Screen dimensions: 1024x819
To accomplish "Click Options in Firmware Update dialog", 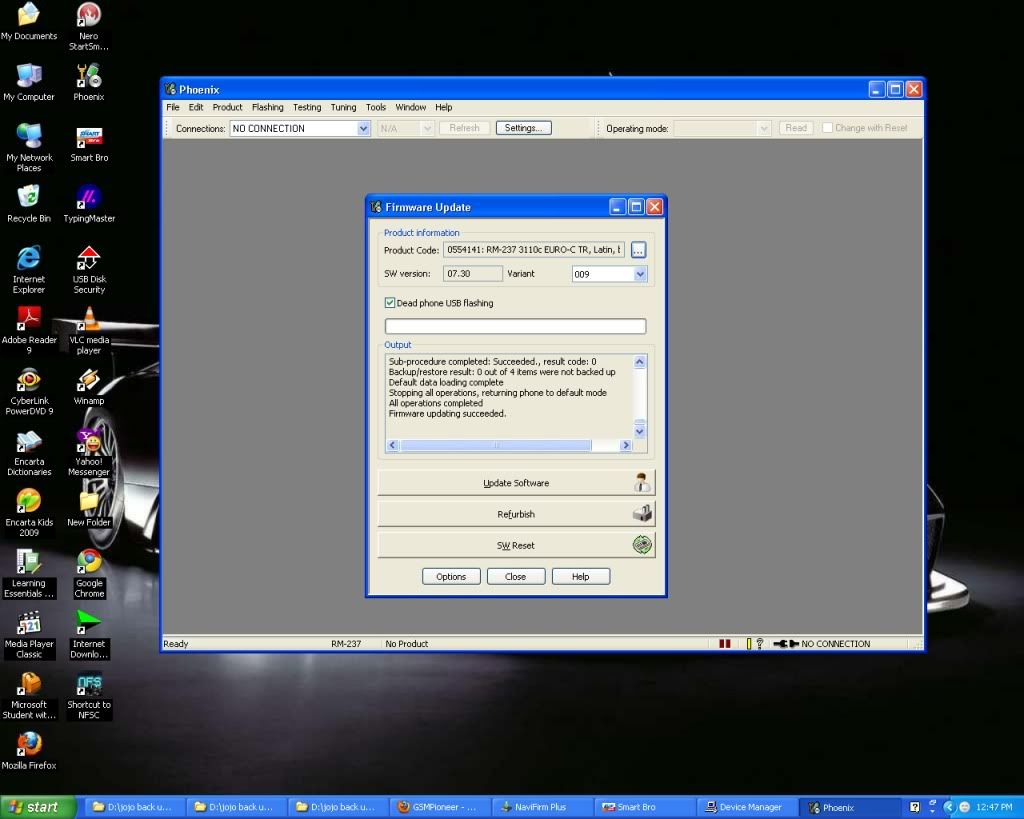I will [x=451, y=577].
